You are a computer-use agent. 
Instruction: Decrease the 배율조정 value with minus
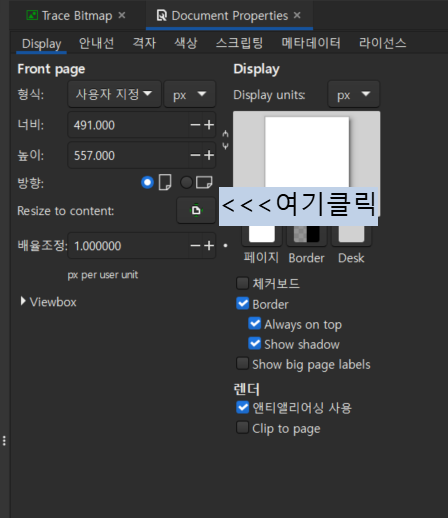point(195,246)
